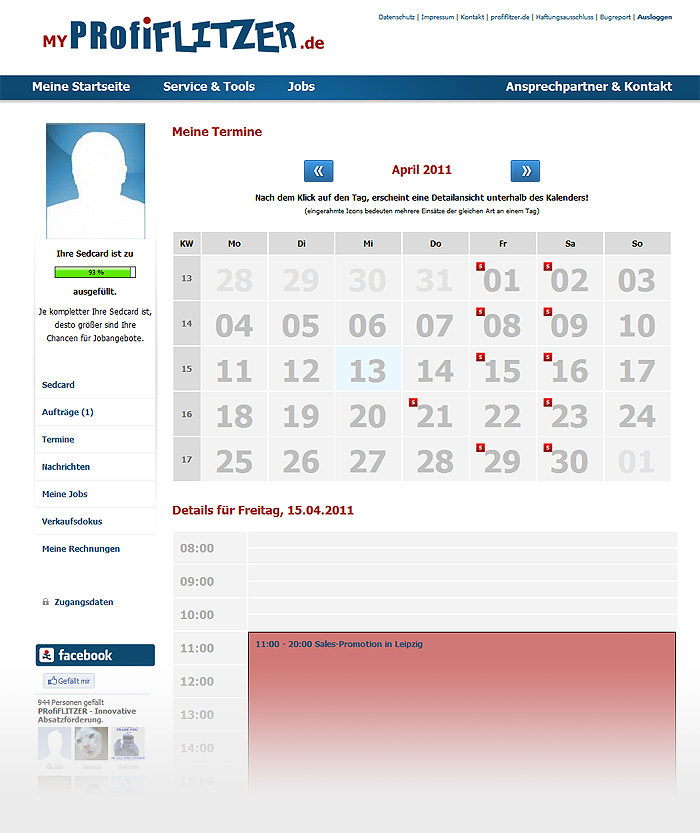Open Meine Jobs in the sidebar
This screenshot has height=833, width=700.
tap(65, 494)
